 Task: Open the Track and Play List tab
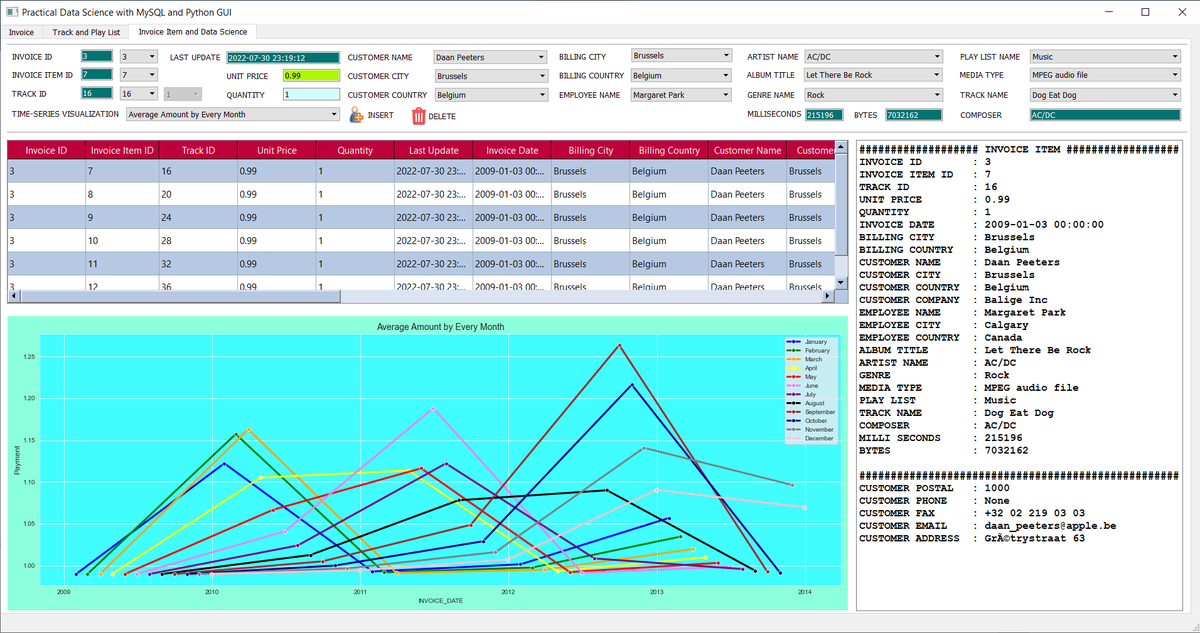coord(85,32)
